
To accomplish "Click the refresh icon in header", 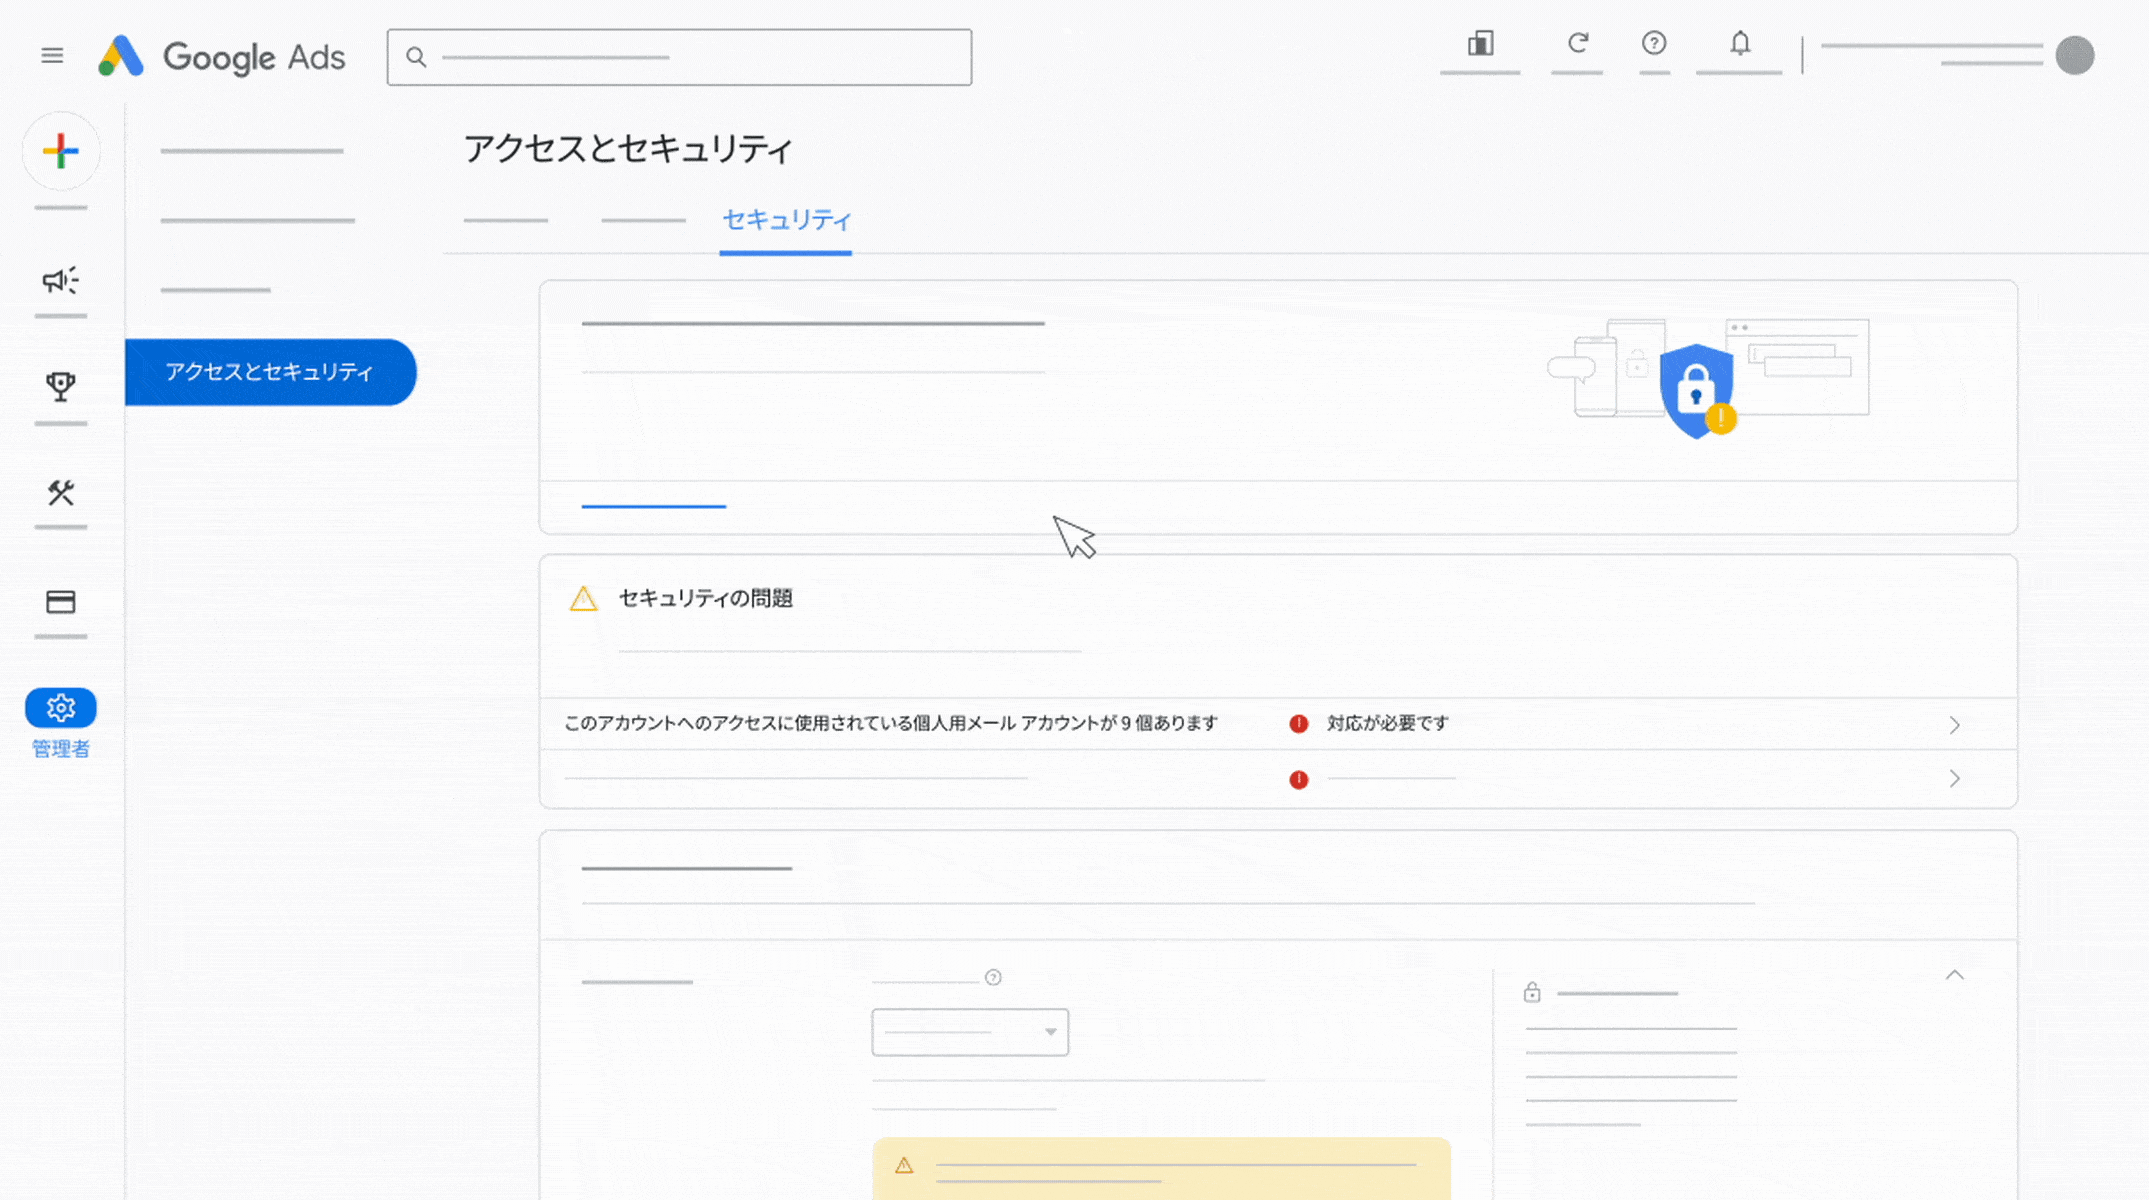I will [x=1577, y=44].
